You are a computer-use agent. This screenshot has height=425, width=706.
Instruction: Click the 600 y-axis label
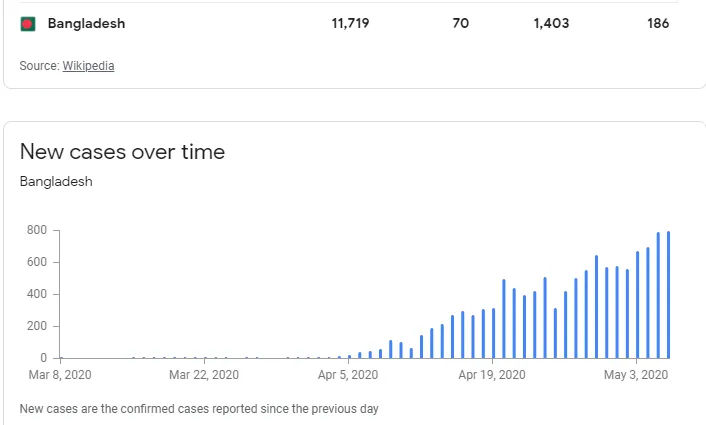pos(37,262)
